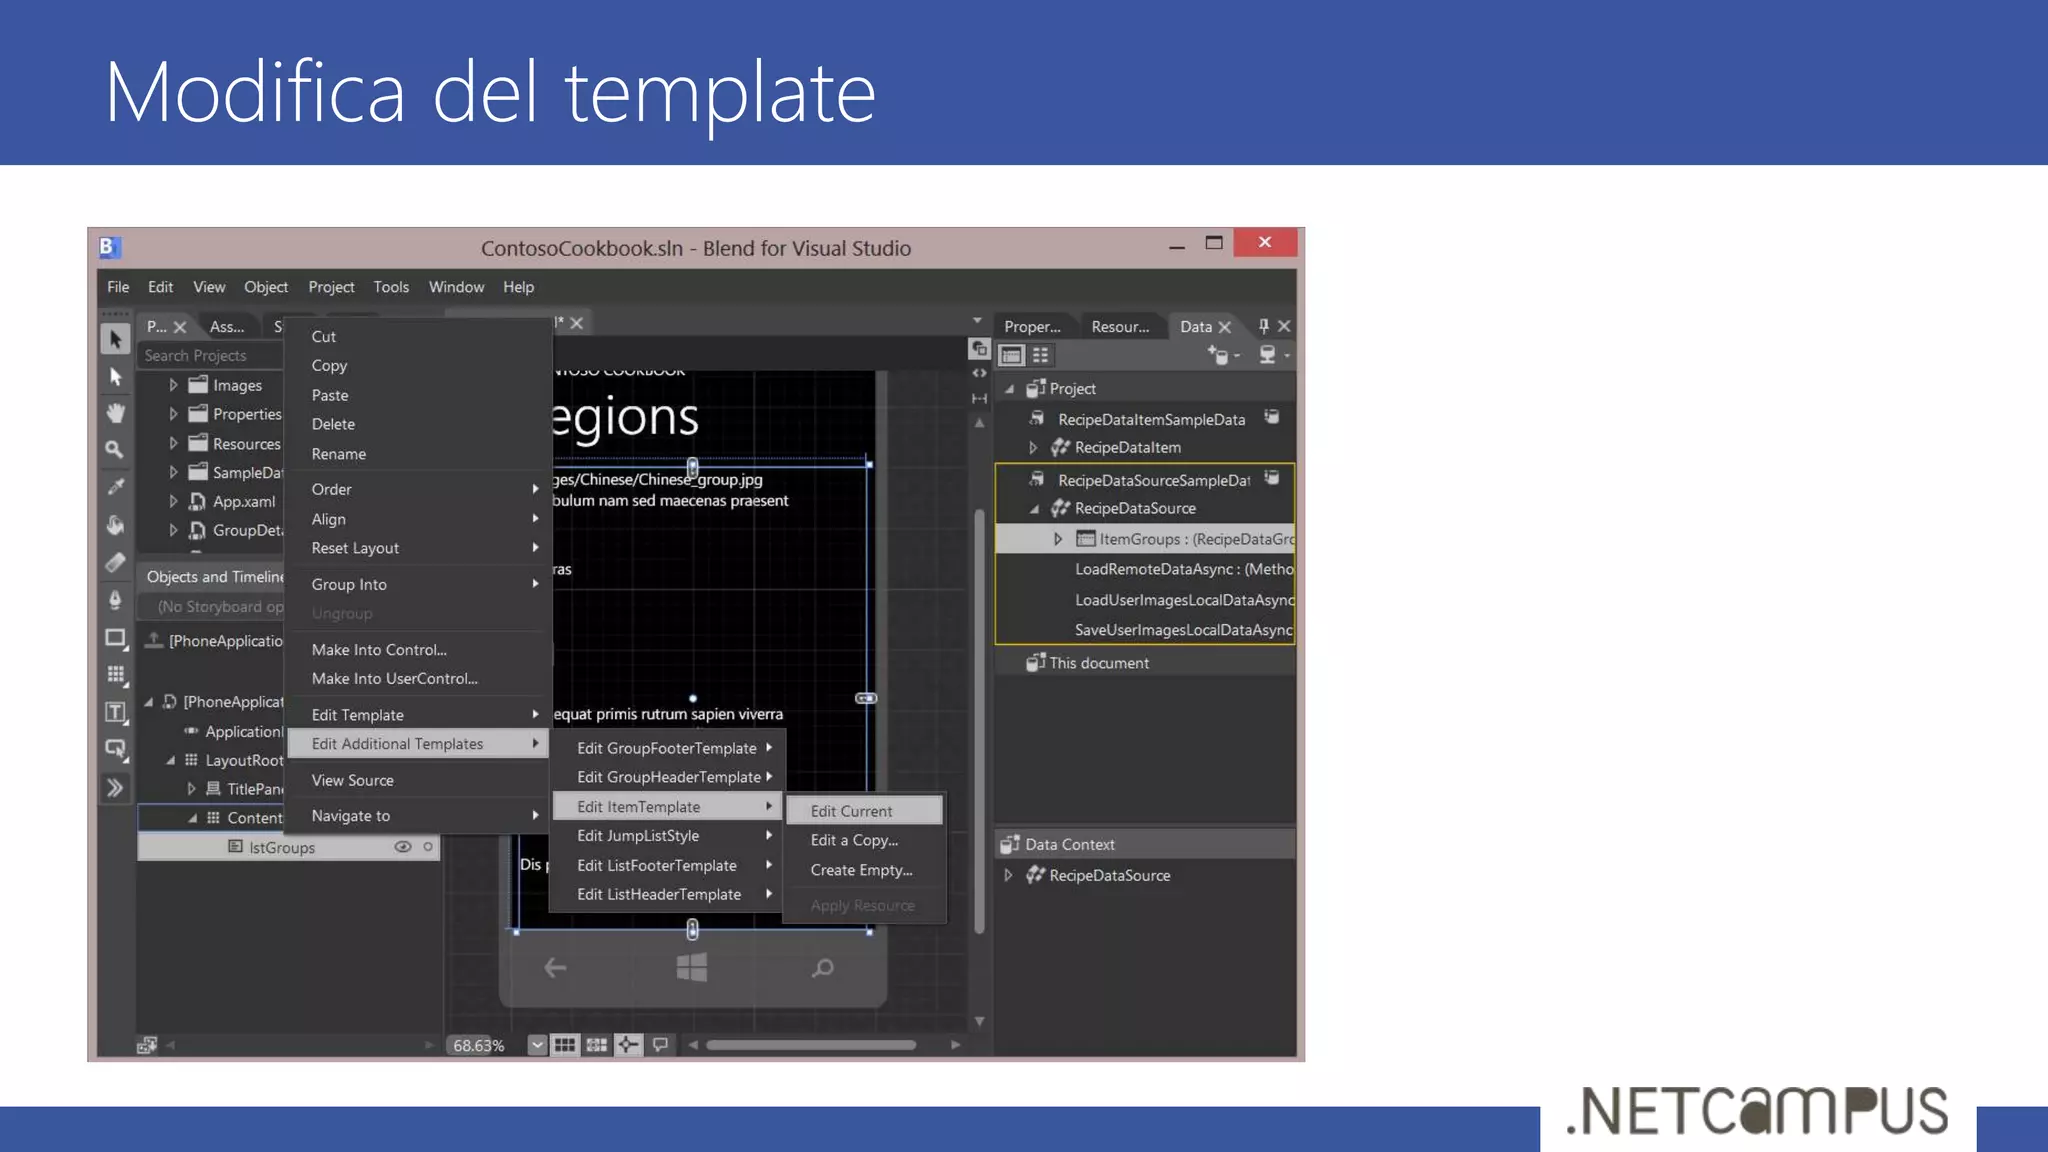The width and height of the screenshot is (2048, 1152).
Task: Open the zoom percentage dropdown
Action: (x=538, y=1045)
